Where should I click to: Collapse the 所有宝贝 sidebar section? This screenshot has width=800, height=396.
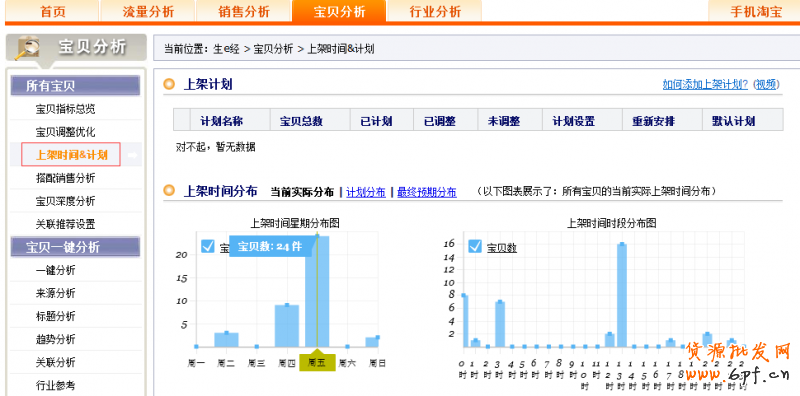[x=76, y=86]
